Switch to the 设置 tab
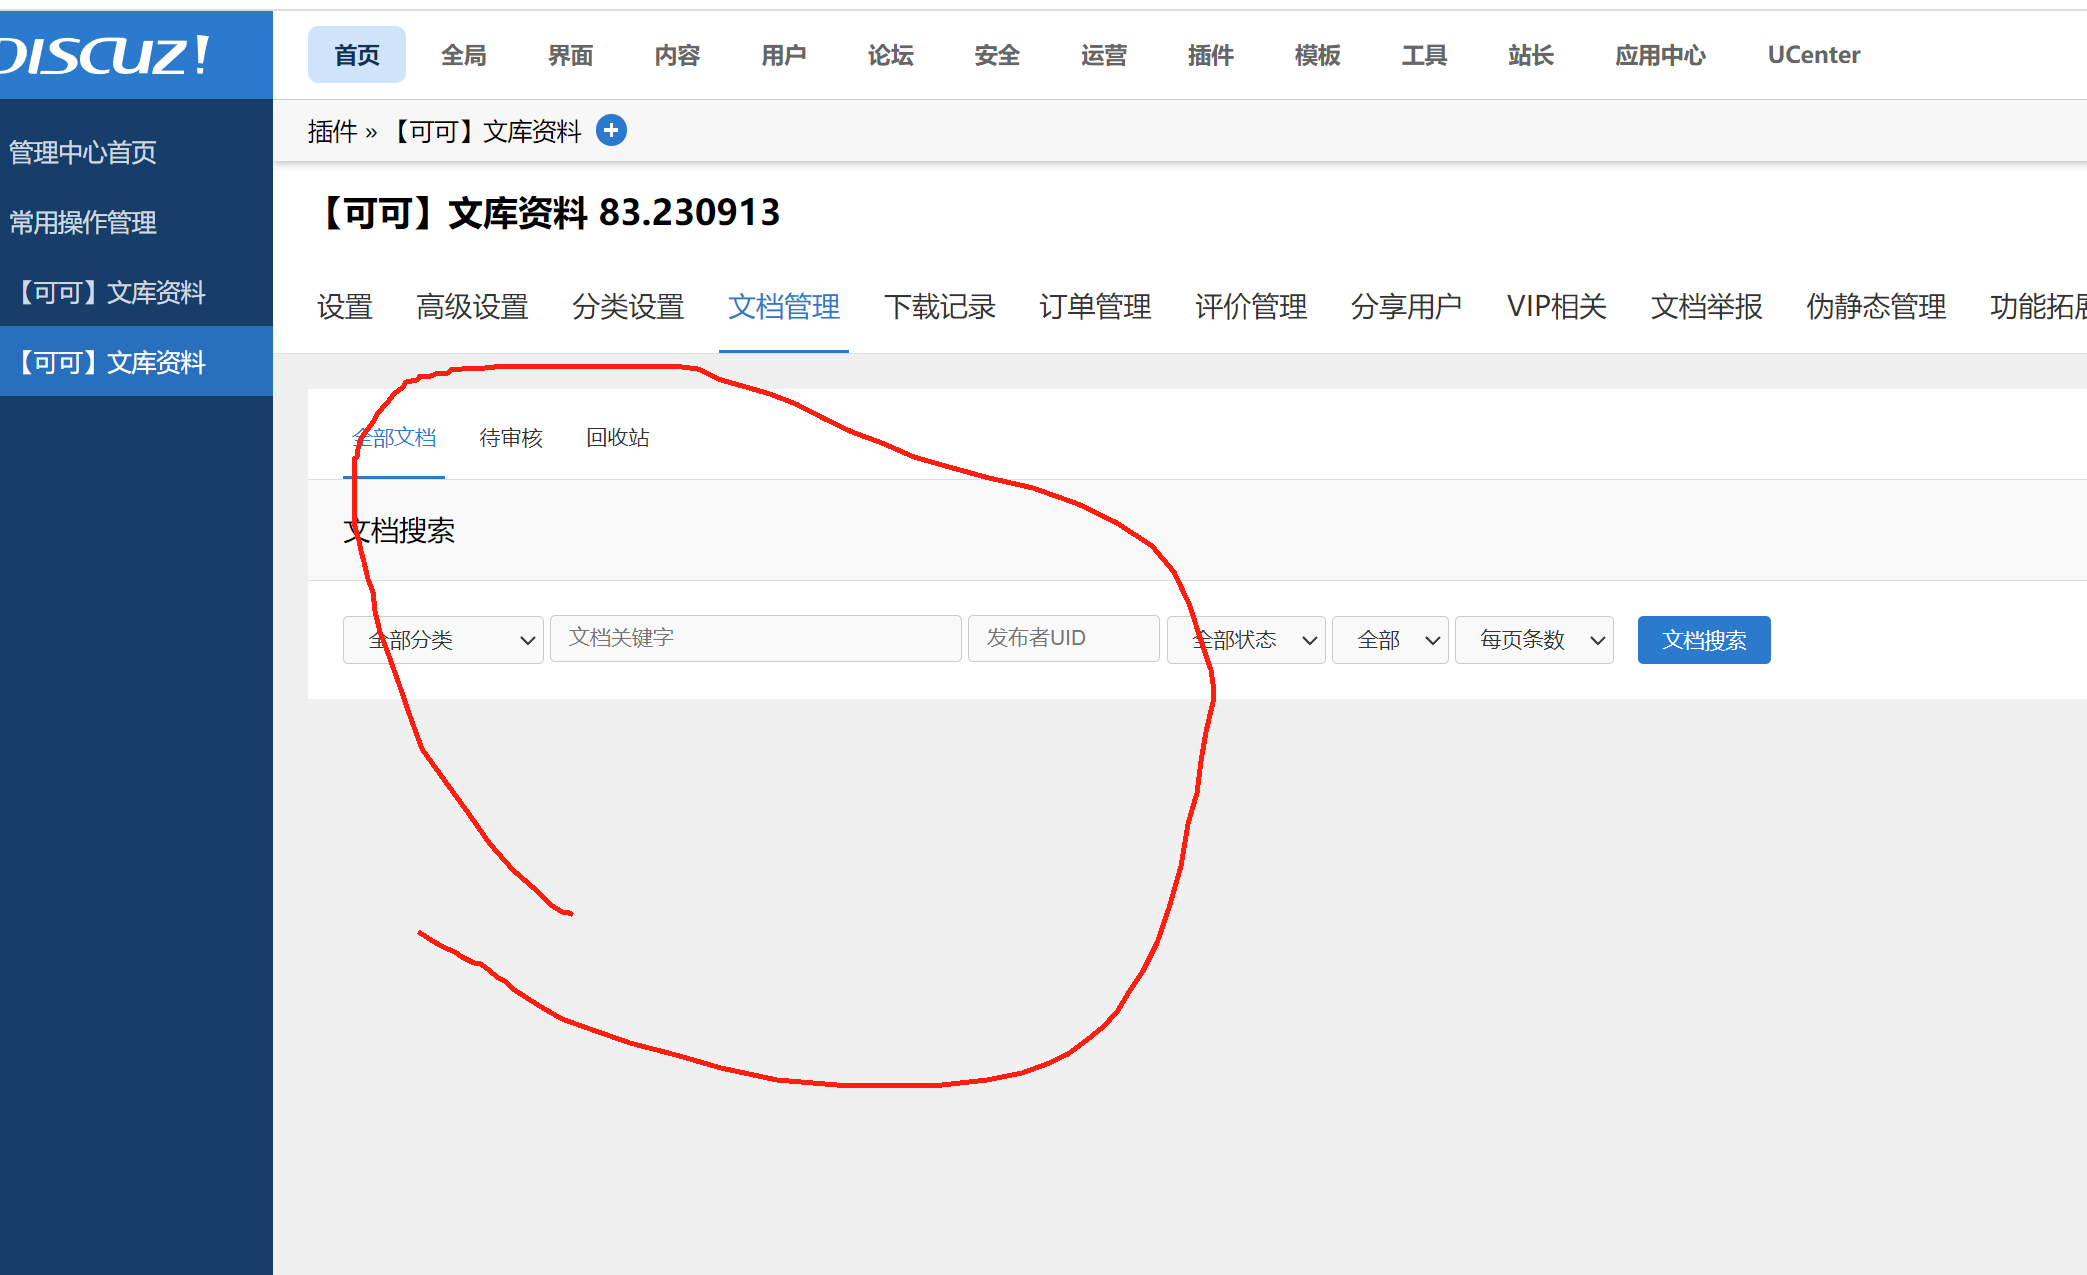This screenshot has width=2087, height=1275. coord(345,306)
